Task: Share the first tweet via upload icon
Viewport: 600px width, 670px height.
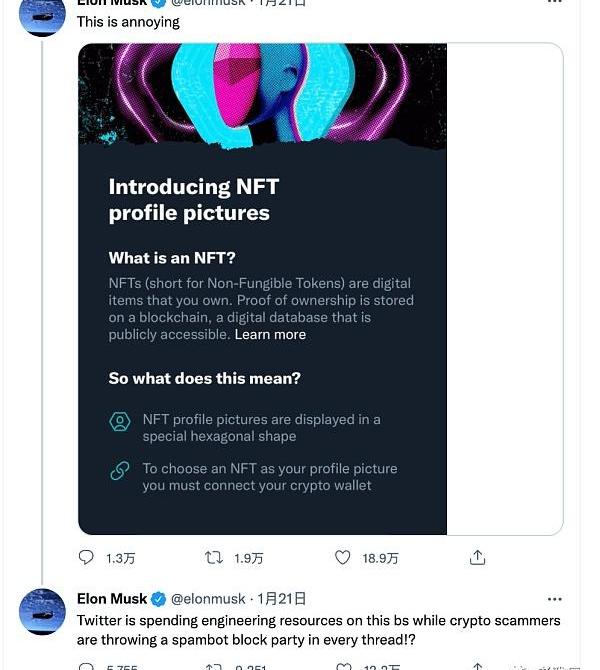Action: click(x=477, y=557)
